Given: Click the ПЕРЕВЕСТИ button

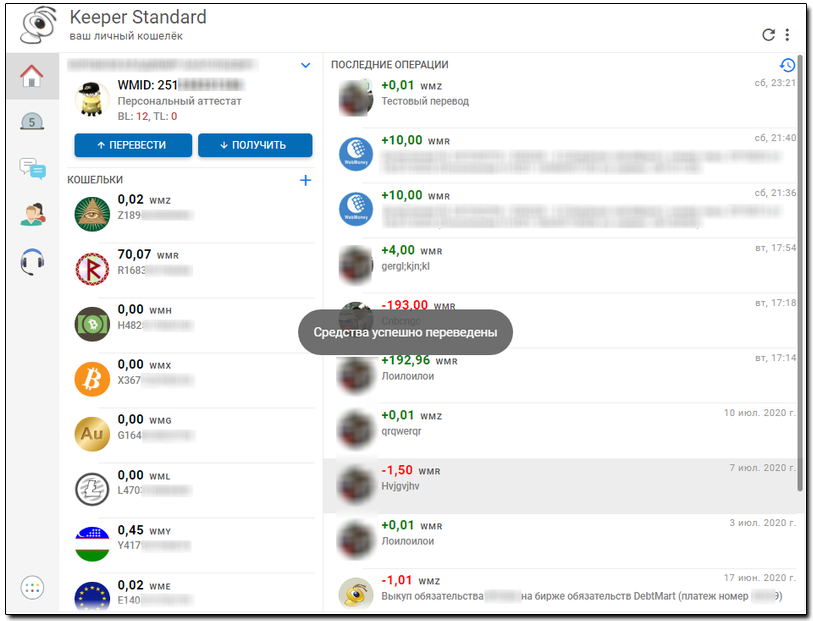Looking at the screenshot, I should (x=131, y=145).
